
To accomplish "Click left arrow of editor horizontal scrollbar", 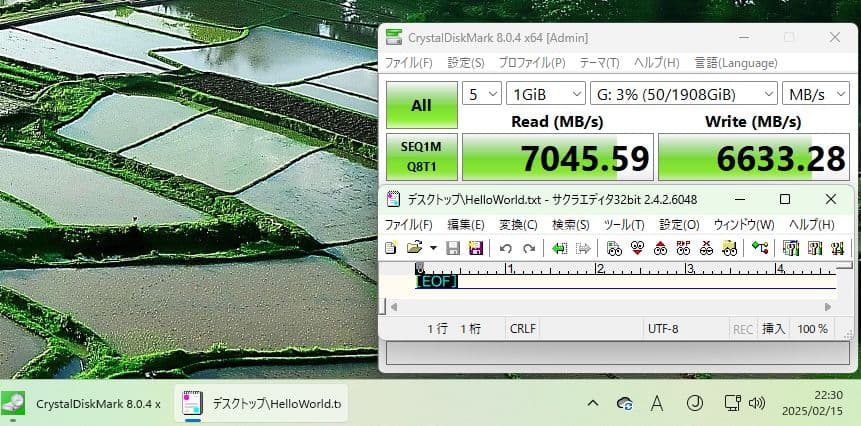I will click(393, 307).
